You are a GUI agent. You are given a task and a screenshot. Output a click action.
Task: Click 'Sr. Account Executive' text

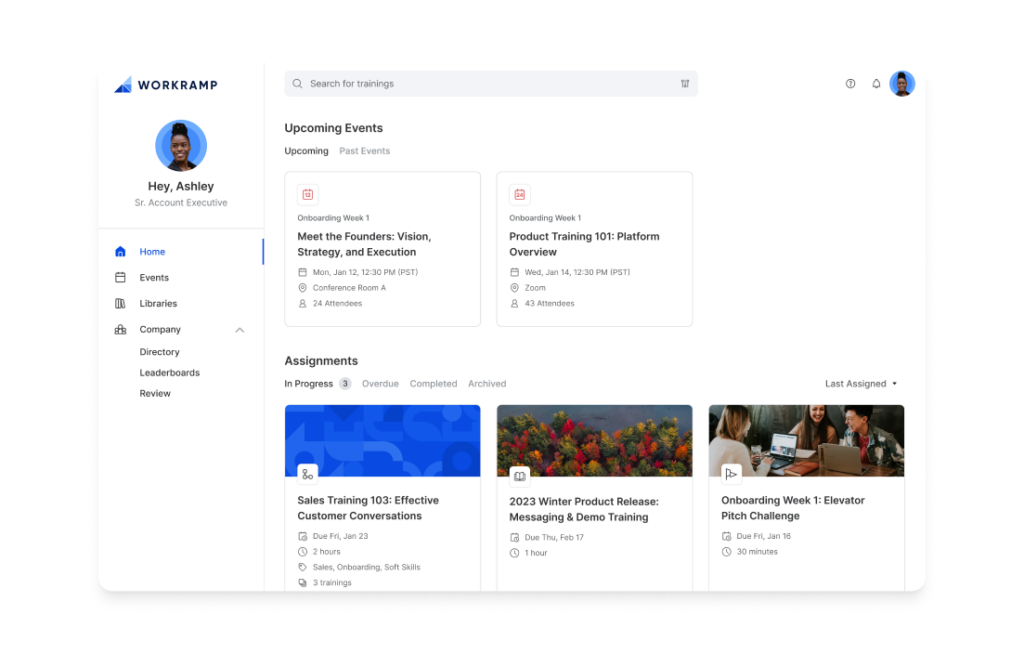(x=181, y=203)
